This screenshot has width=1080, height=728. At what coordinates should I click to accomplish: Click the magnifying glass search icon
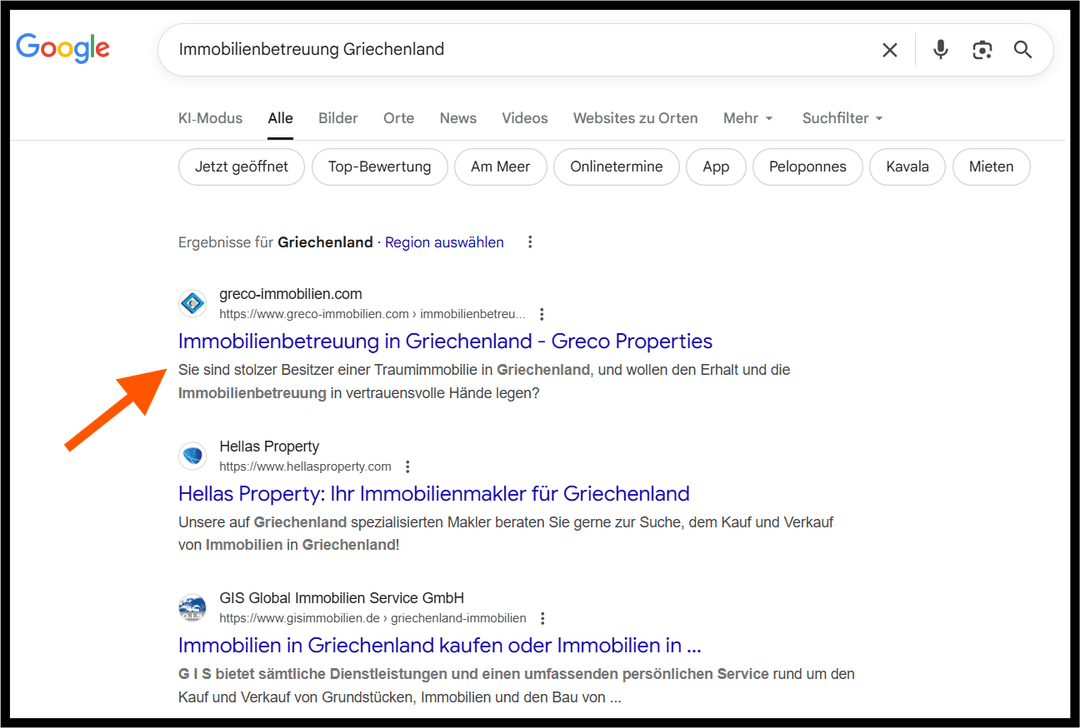coord(1023,49)
